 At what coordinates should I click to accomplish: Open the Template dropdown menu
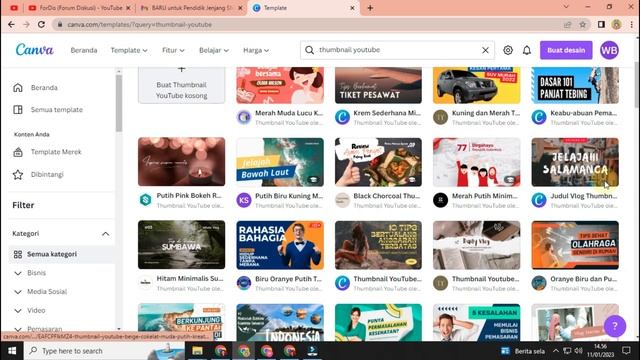tap(129, 50)
